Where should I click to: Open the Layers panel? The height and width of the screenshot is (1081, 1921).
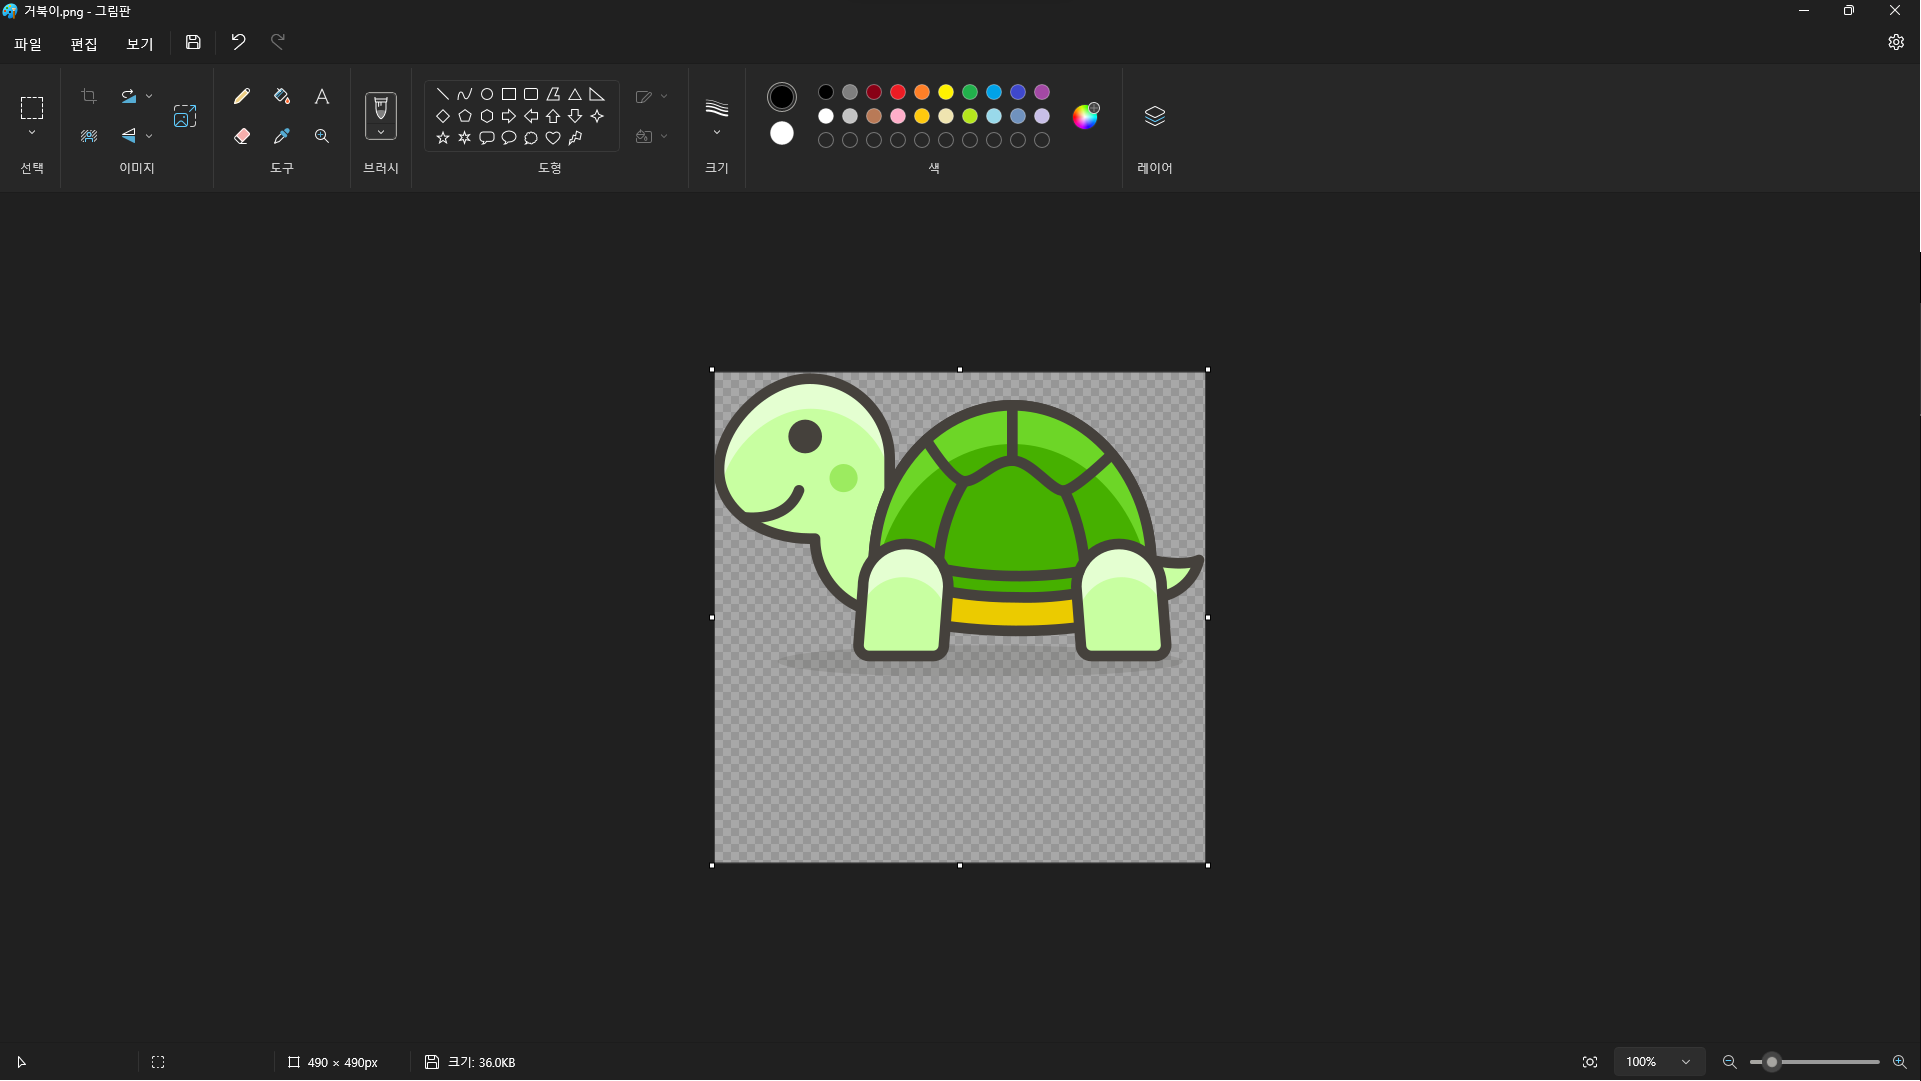pos(1155,116)
